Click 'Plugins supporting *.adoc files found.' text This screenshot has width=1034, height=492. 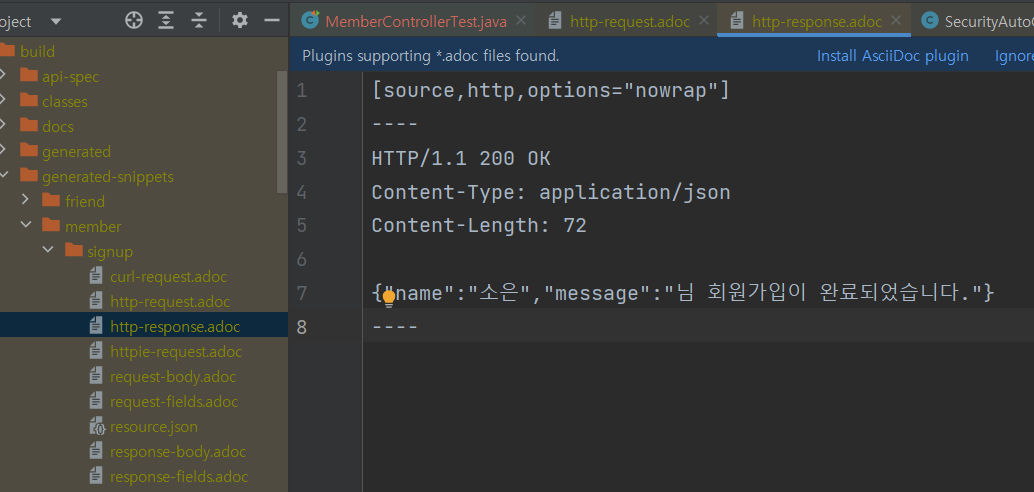tap(431, 56)
